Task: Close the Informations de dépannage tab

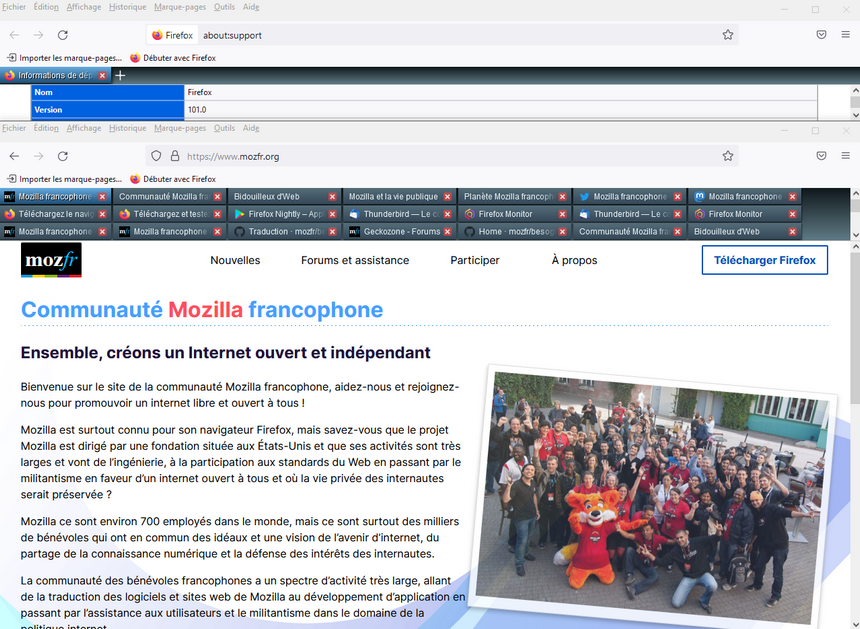Action: coord(102,76)
